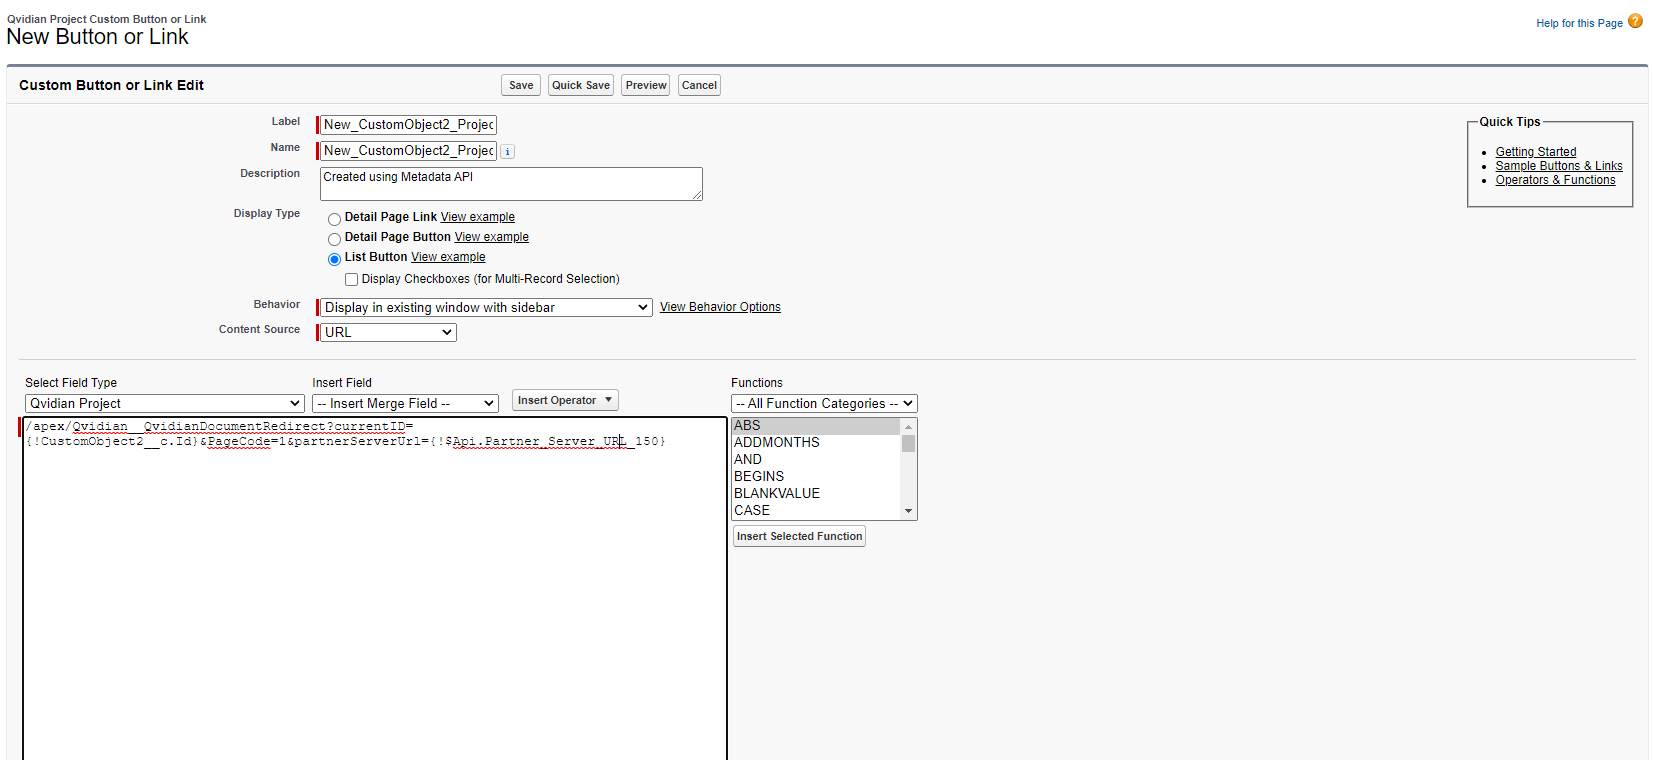Select ADDMONTHS in the functions list
1653x760 pixels.
(x=816, y=443)
